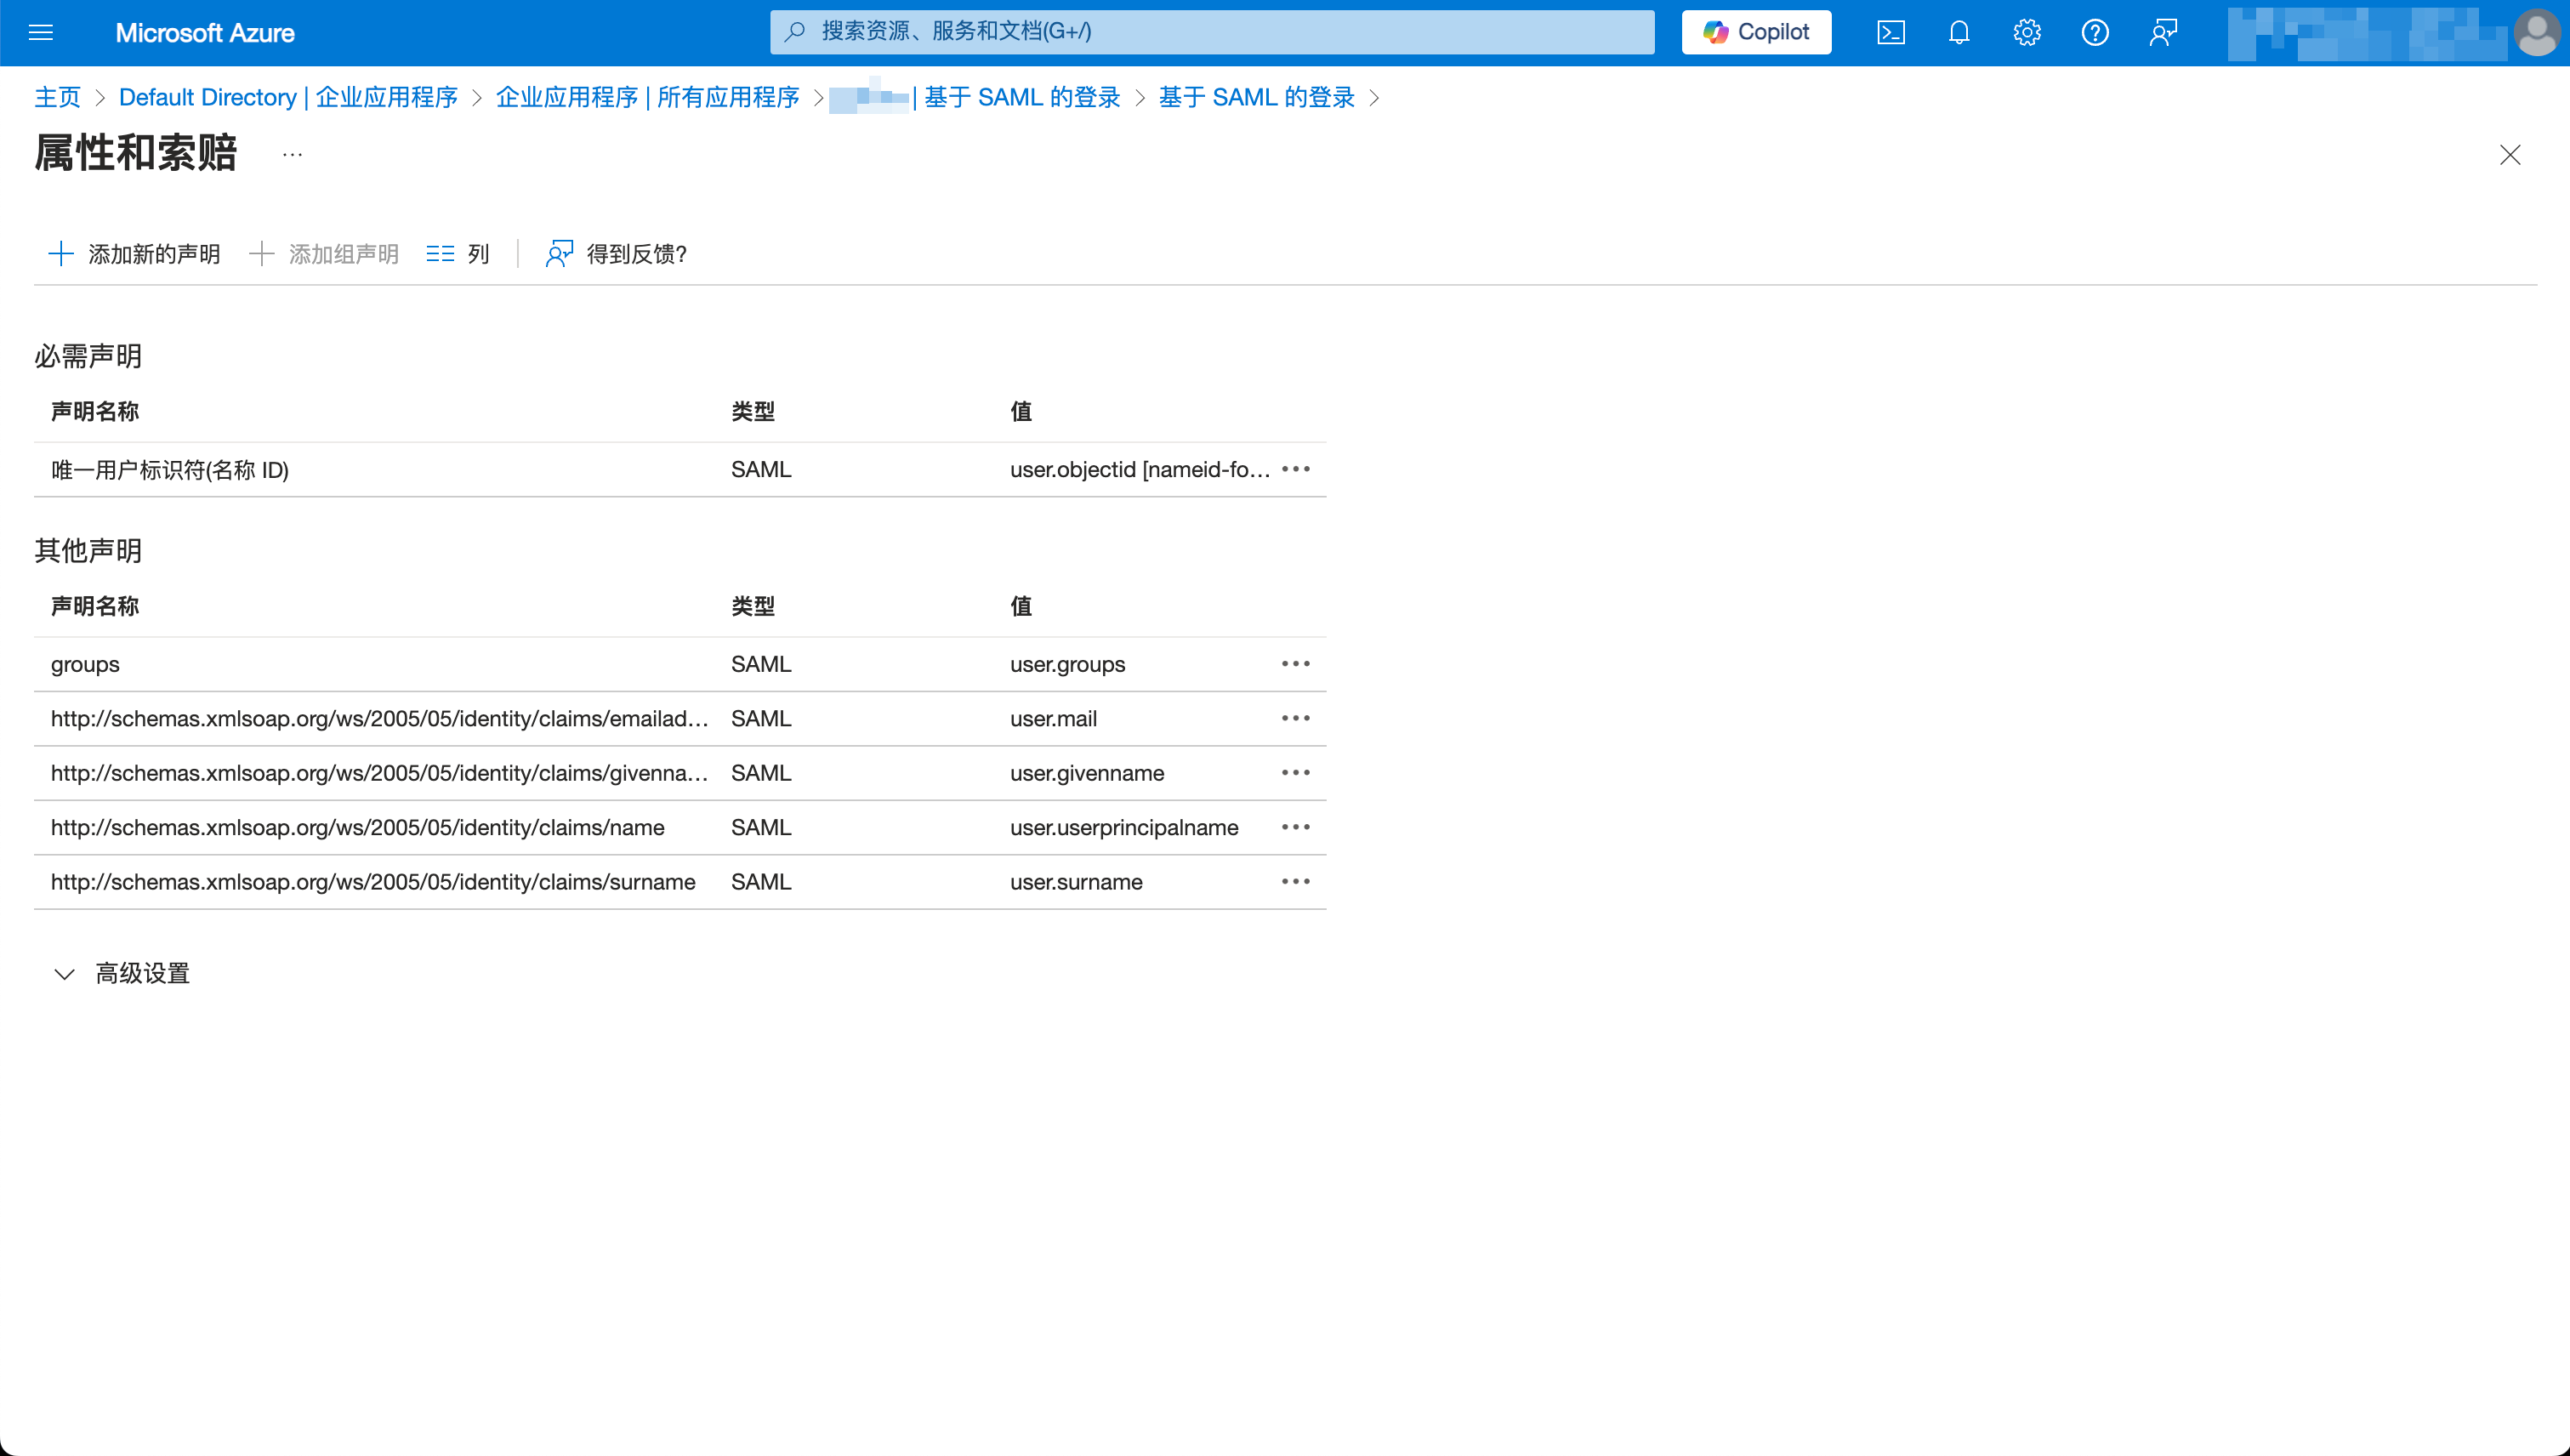Open the notifications bell
Viewport: 2570px width, 1456px height.
1958,32
